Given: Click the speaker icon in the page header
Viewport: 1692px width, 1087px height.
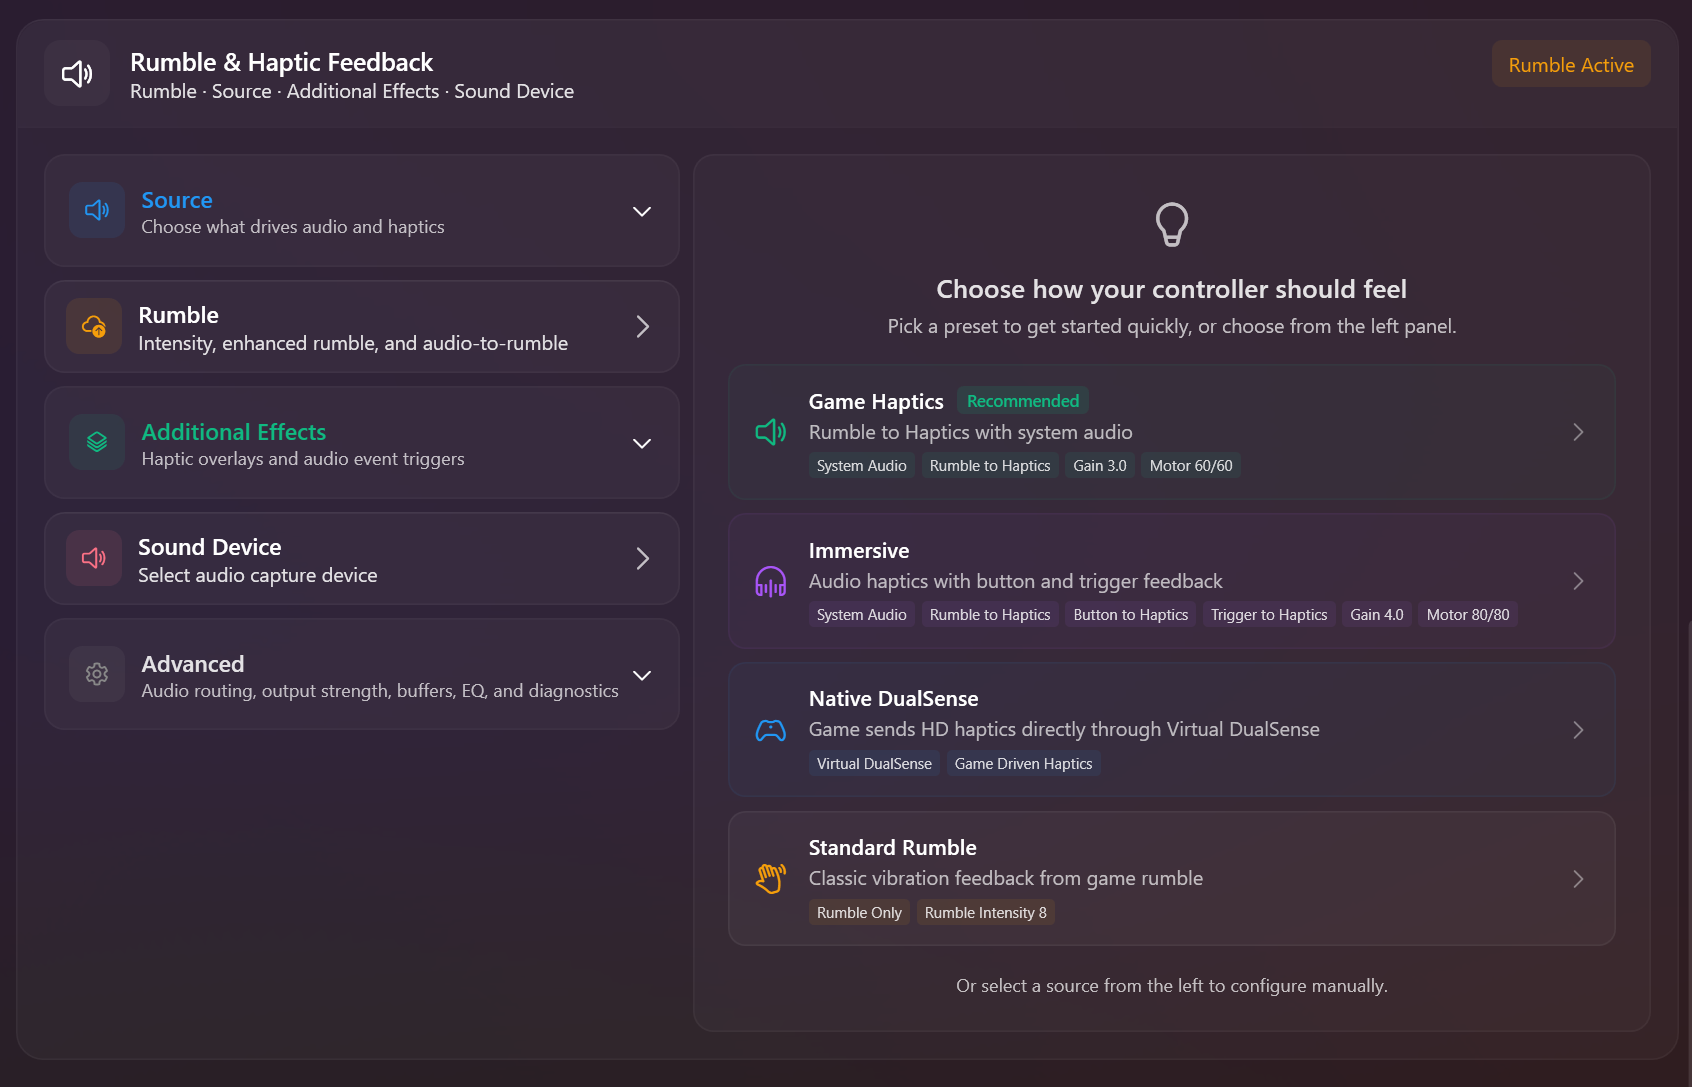Looking at the screenshot, I should click(77, 73).
